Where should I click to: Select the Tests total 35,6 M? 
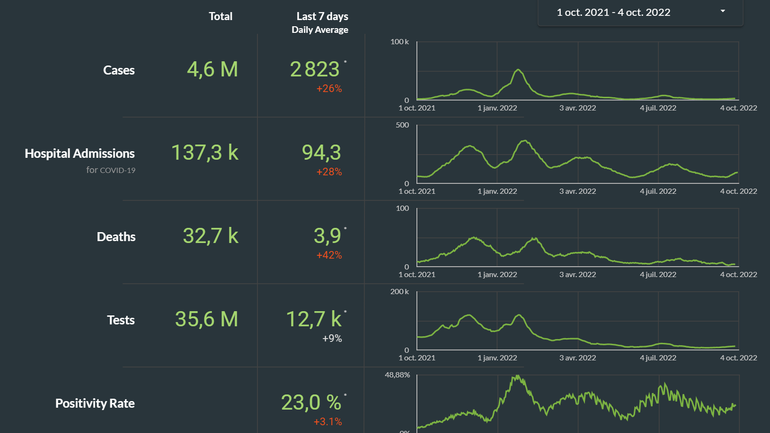[x=212, y=319]
